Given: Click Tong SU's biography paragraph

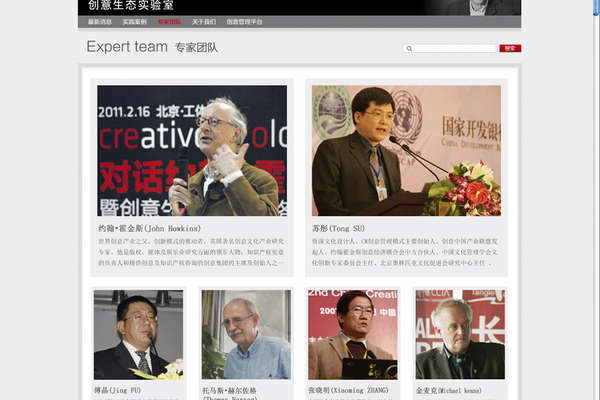Looking at the screenshot, I should 405,252.
